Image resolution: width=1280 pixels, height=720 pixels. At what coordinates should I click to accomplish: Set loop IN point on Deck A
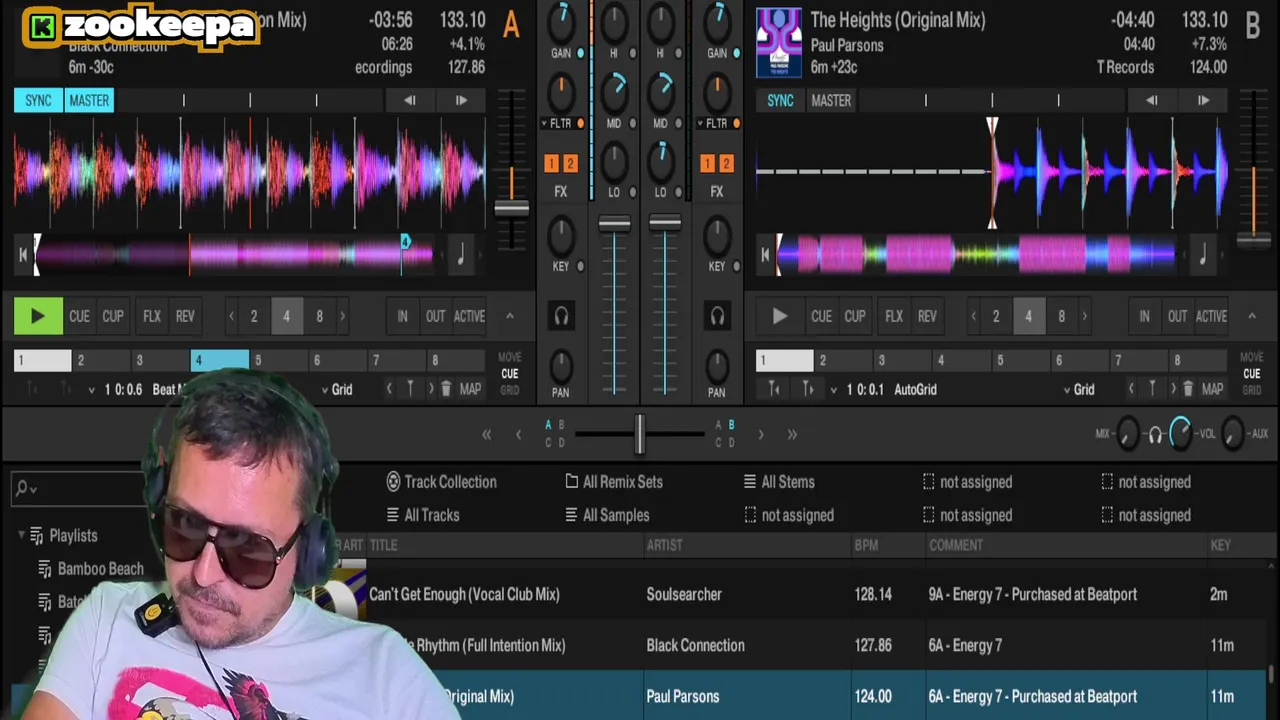(x=402, y=316)
